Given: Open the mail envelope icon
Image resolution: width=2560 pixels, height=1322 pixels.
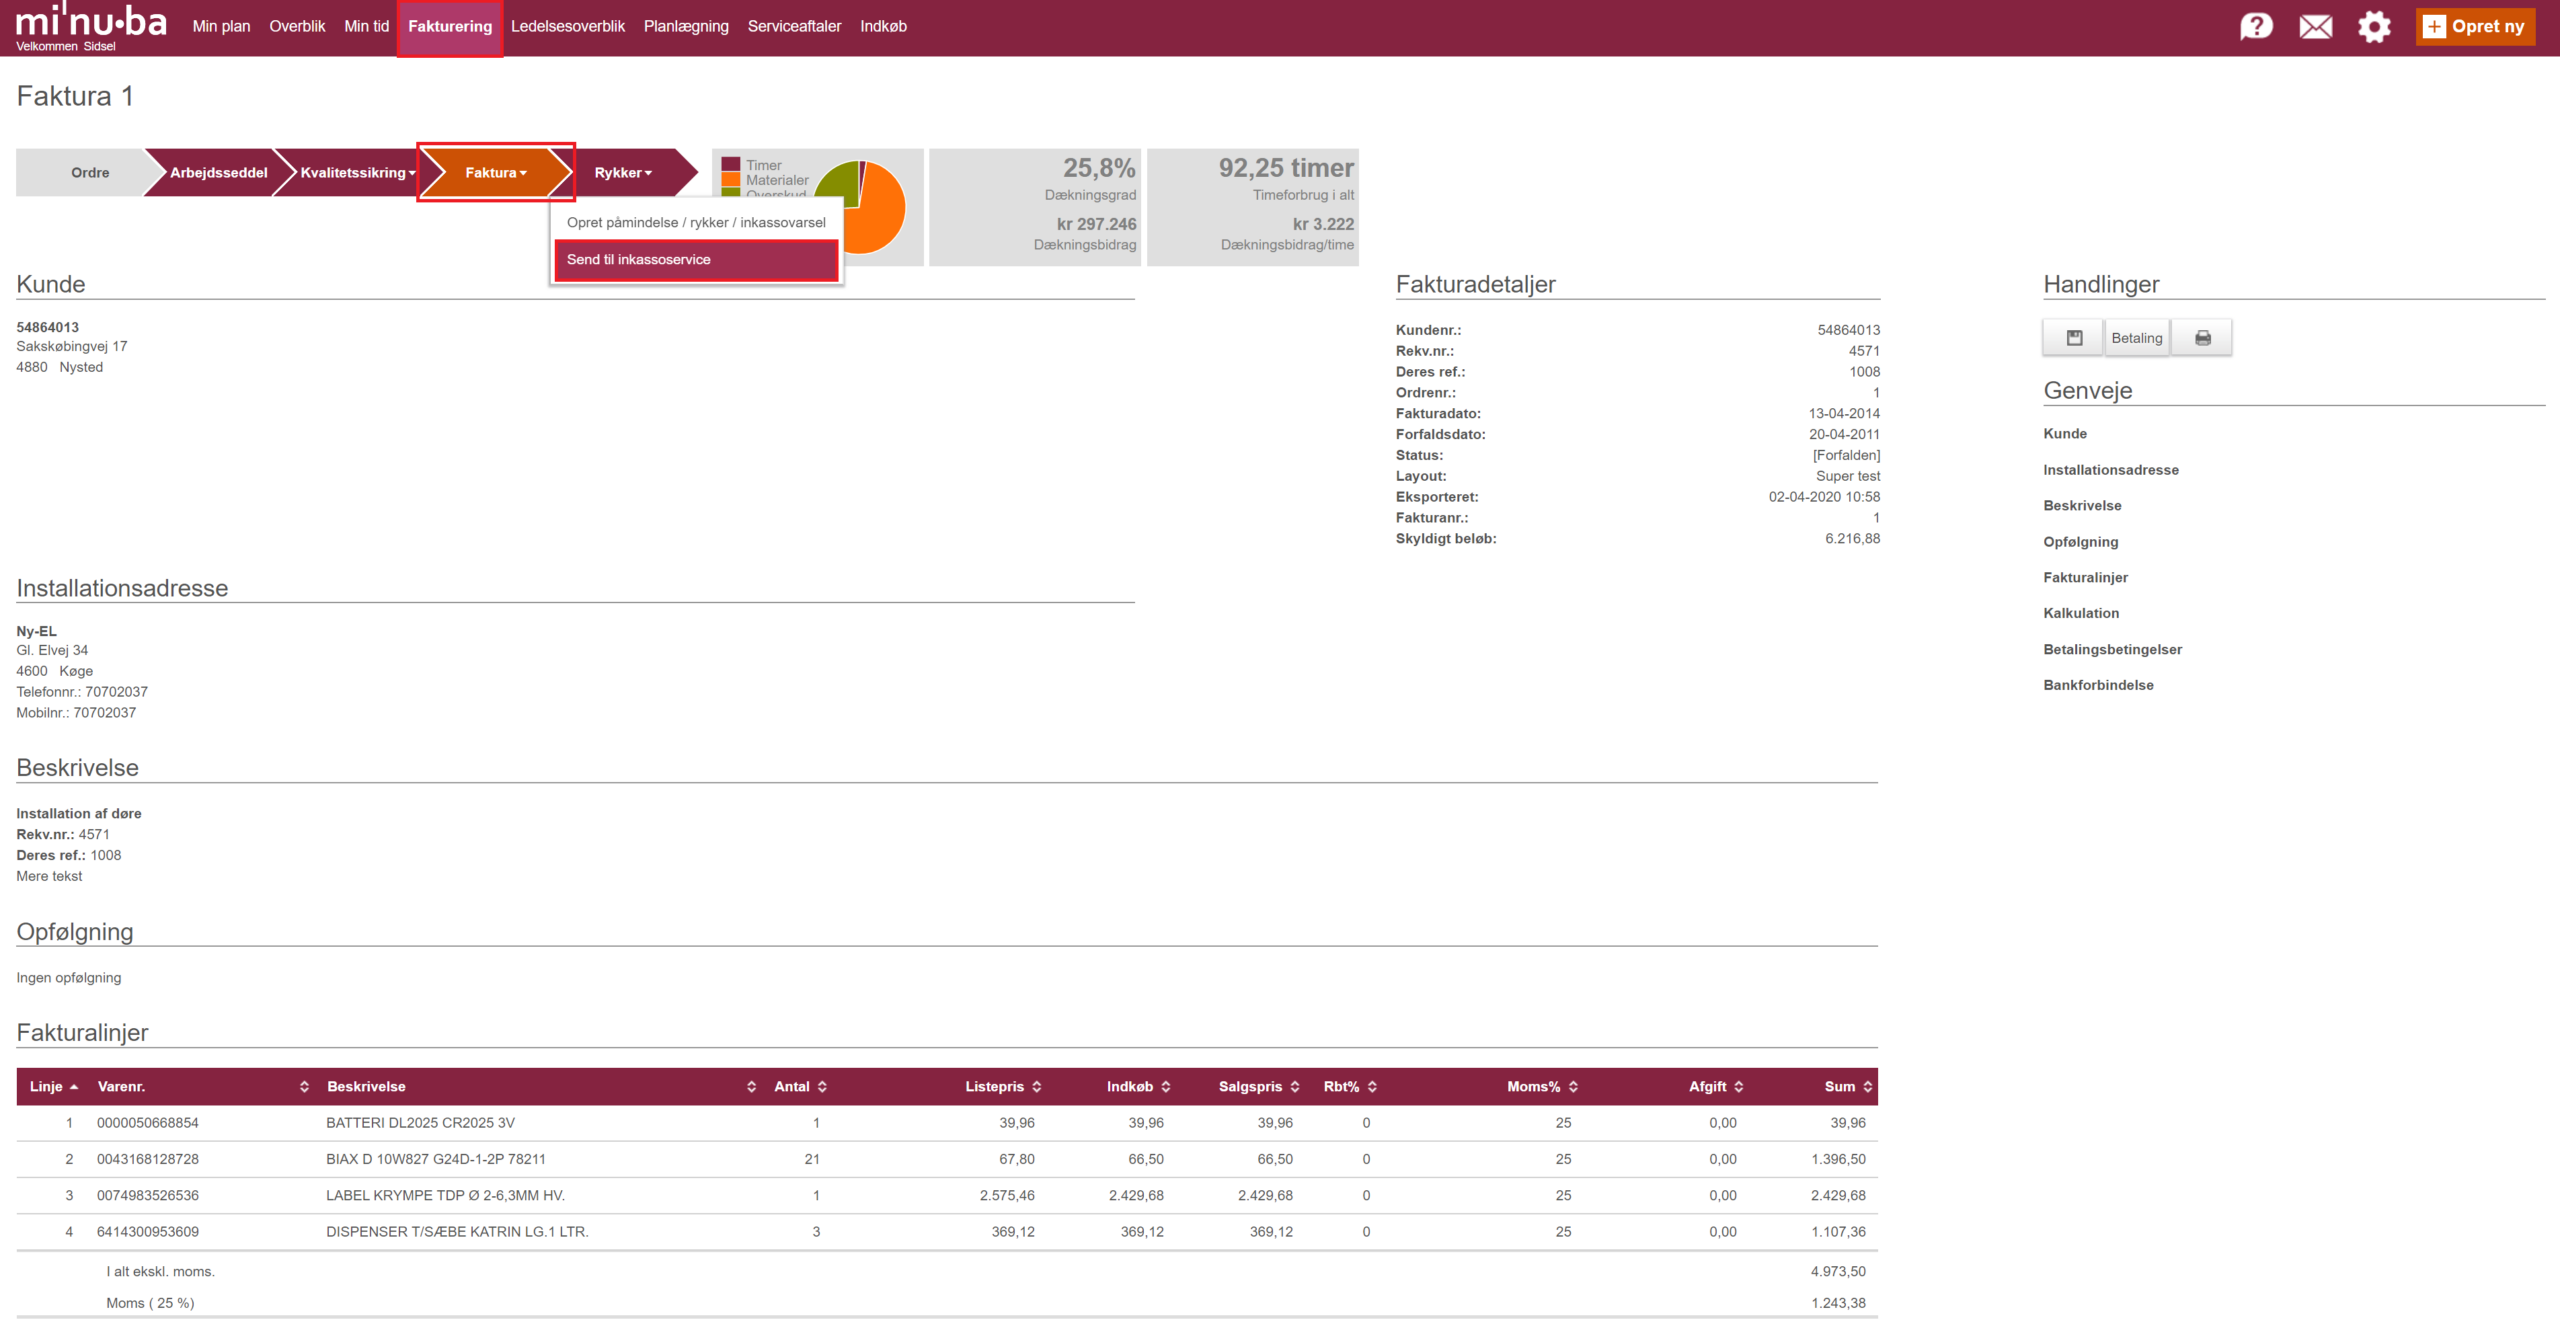Looking at the screenshot, I should click(2315, 26).
